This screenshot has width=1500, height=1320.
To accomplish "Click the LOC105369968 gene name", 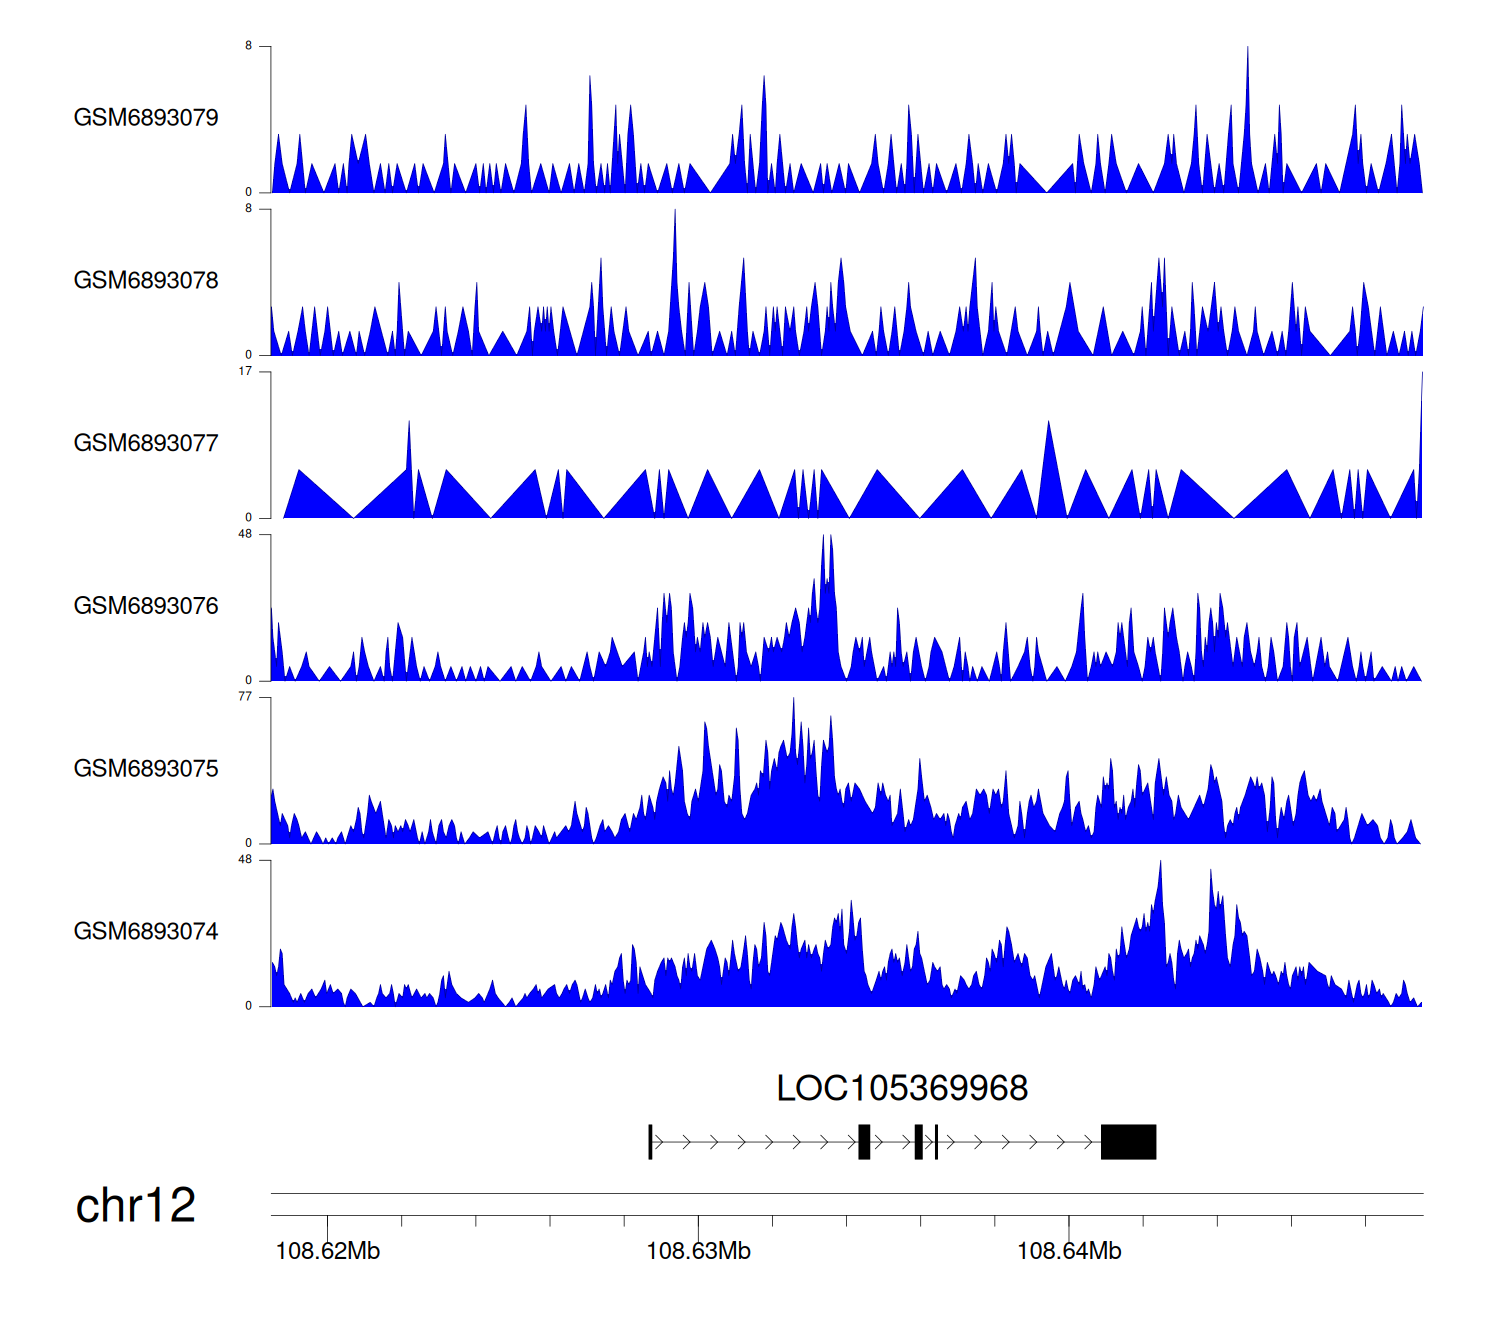I will tap(902, 1088).
